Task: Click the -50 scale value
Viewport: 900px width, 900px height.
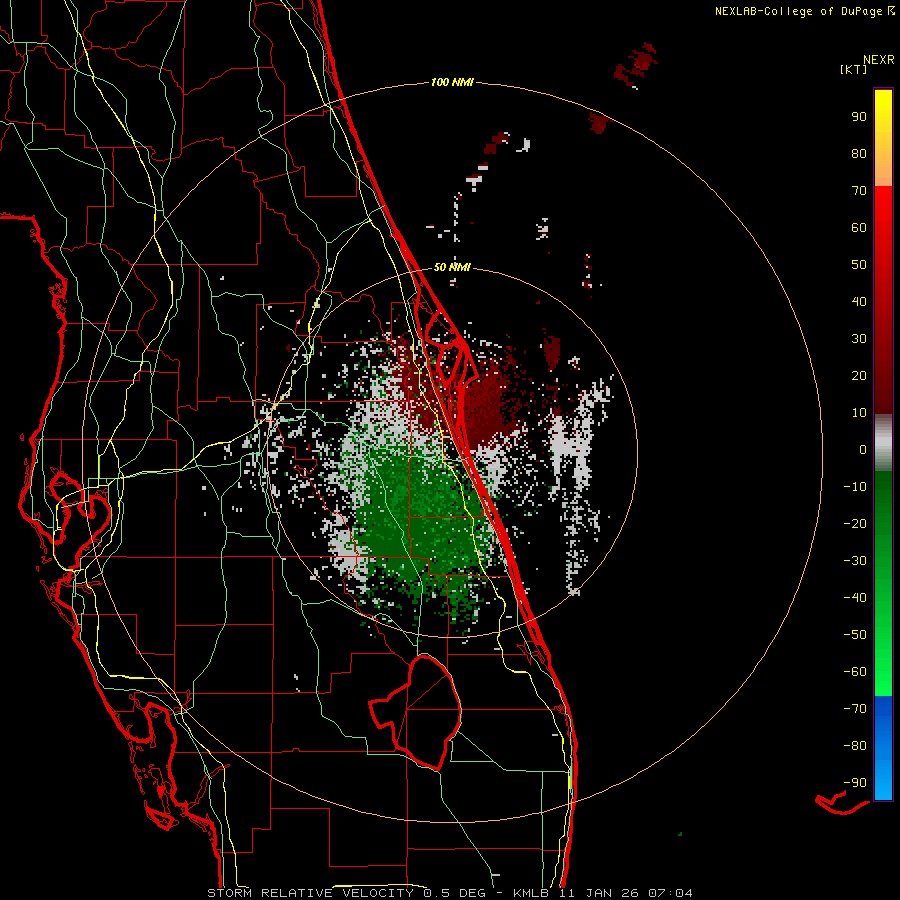Action: click(855, 634)
